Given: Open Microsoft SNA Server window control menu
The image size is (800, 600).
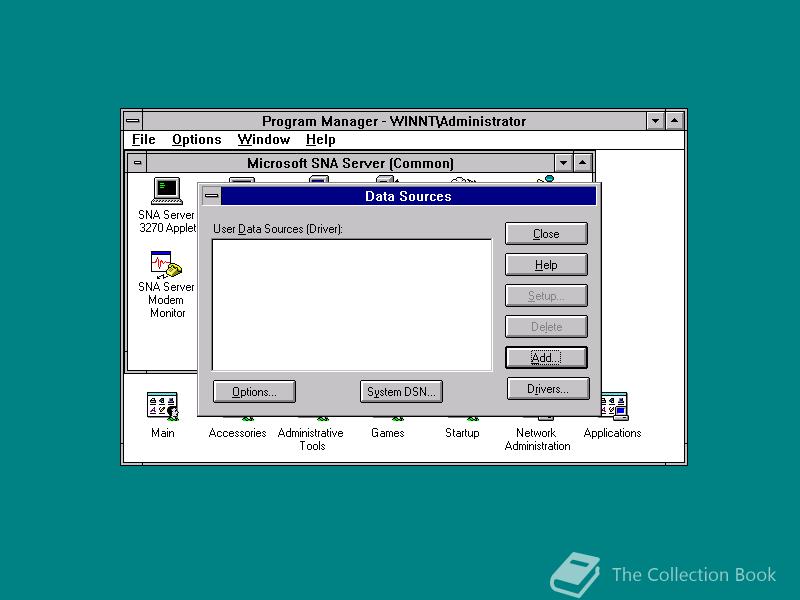Looking at the screenshot, I should 137,163.
